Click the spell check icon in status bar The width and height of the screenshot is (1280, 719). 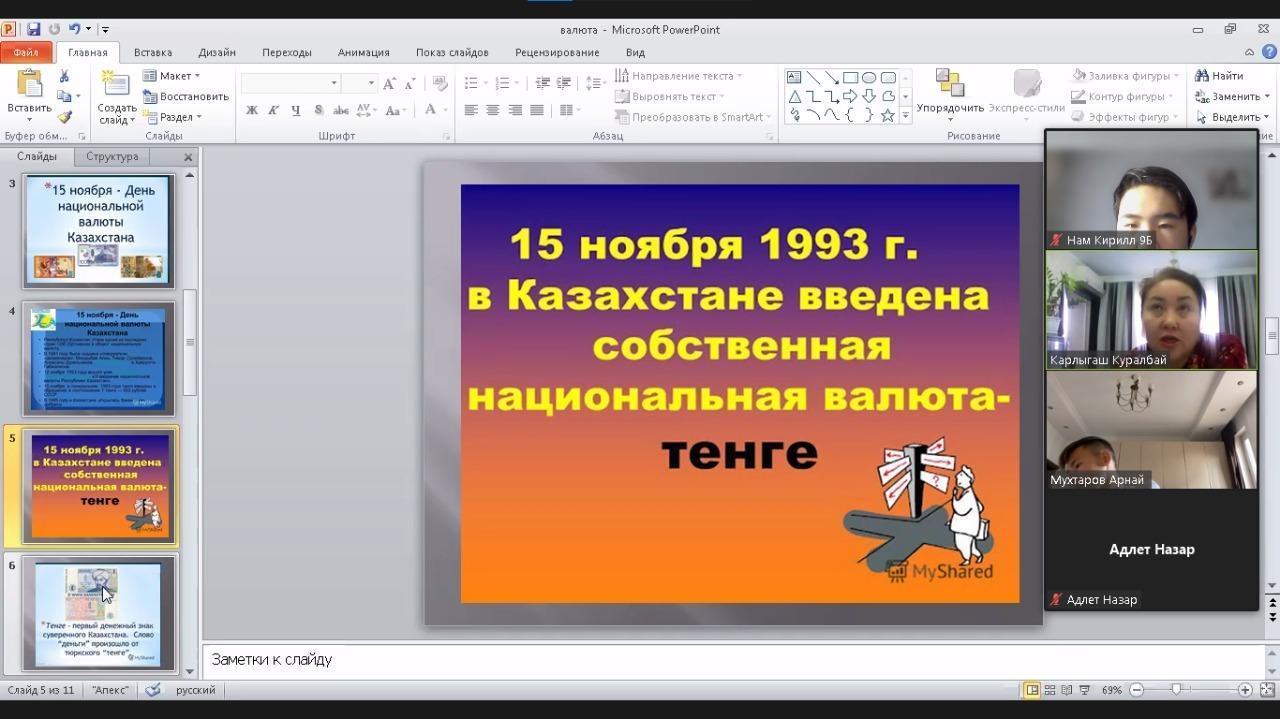click(x=153, y=690)
